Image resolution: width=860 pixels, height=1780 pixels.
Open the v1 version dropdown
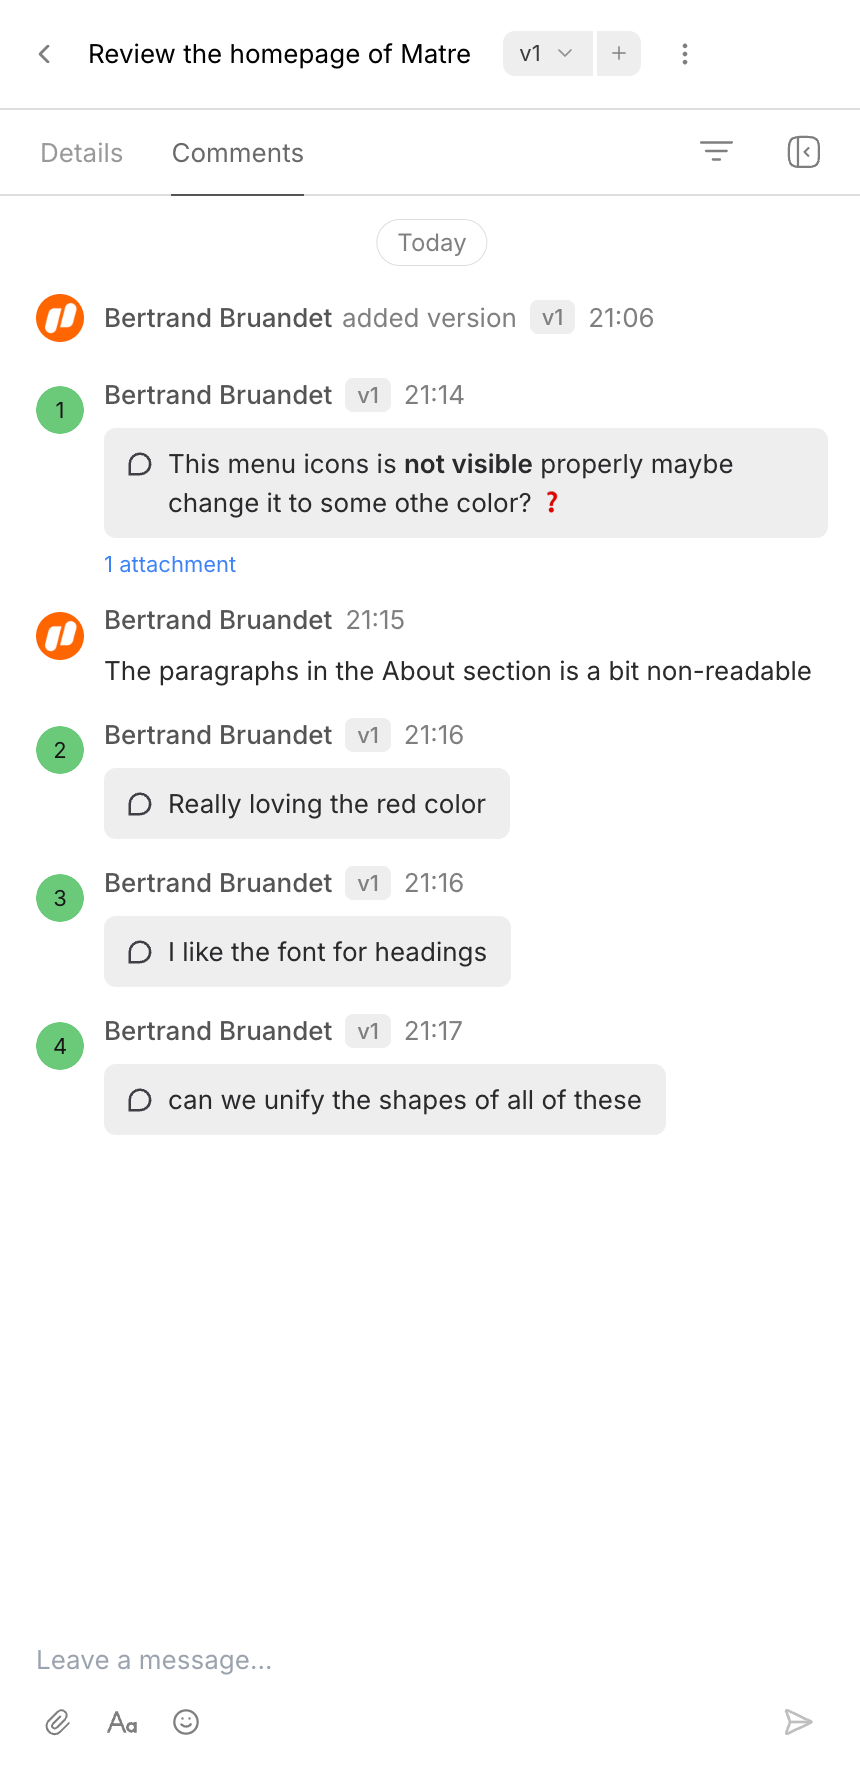click(546, 54)
